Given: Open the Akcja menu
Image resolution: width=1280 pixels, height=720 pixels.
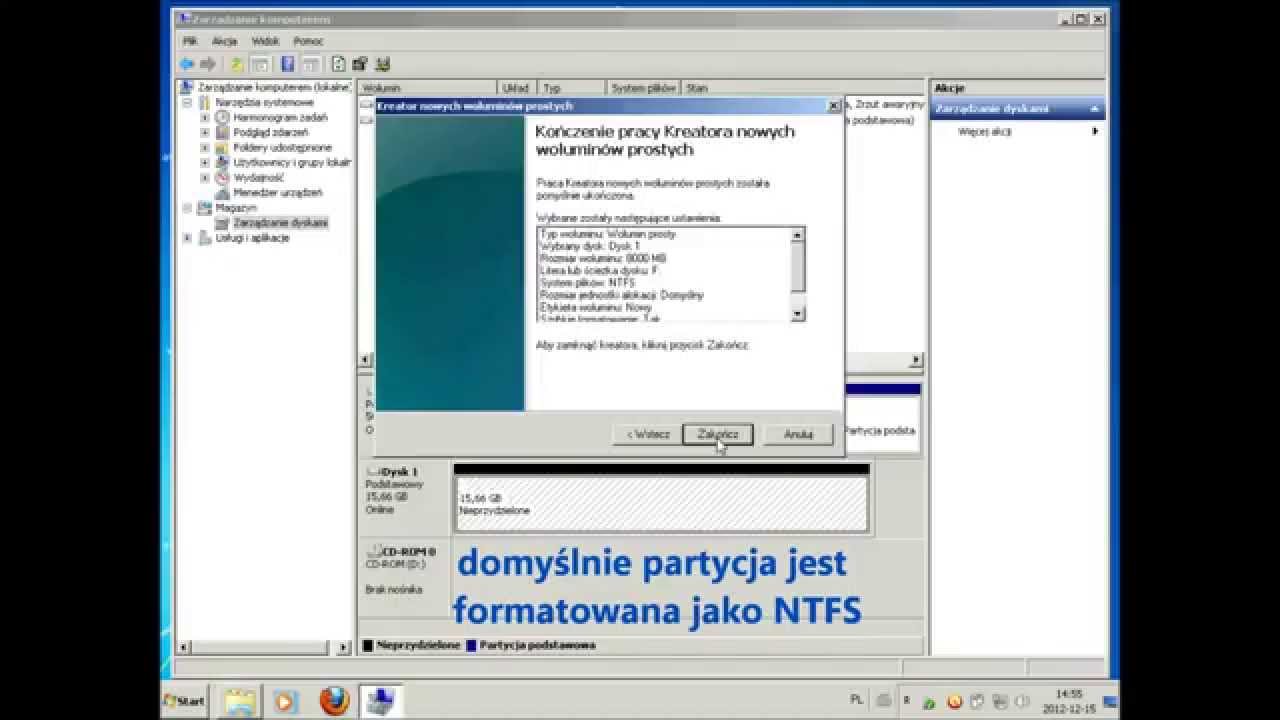Looking at the screenshot, I should click(x=224, y=41).
